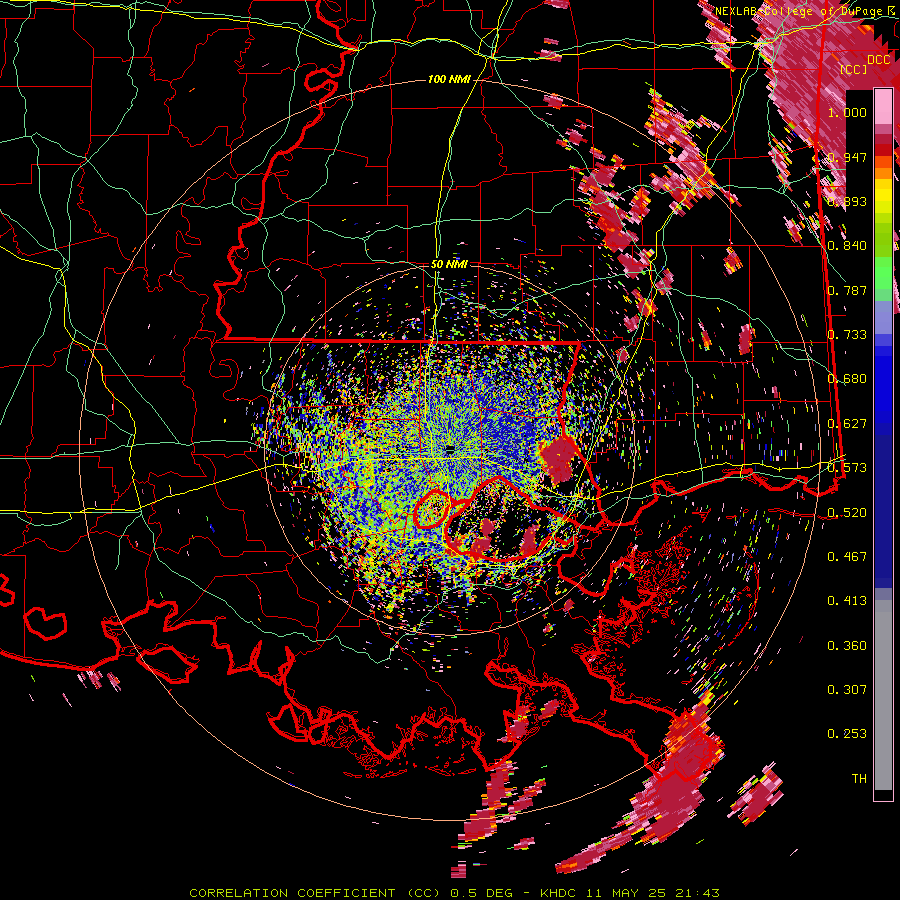Click the 0.520 scale value
This screenshot has height=900, width=900.
tap(847, 512)
